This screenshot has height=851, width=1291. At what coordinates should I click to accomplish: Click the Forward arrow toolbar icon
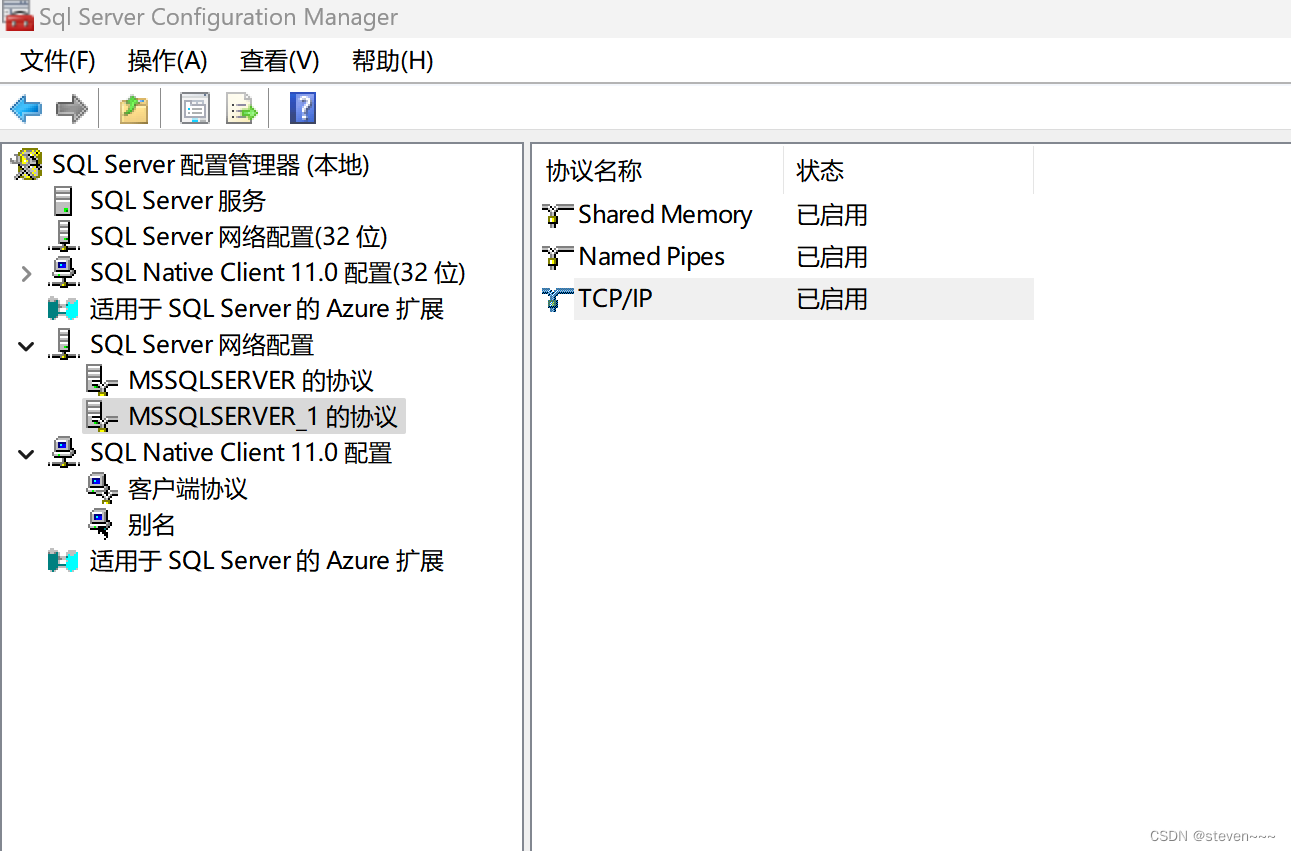pos(71,108)
